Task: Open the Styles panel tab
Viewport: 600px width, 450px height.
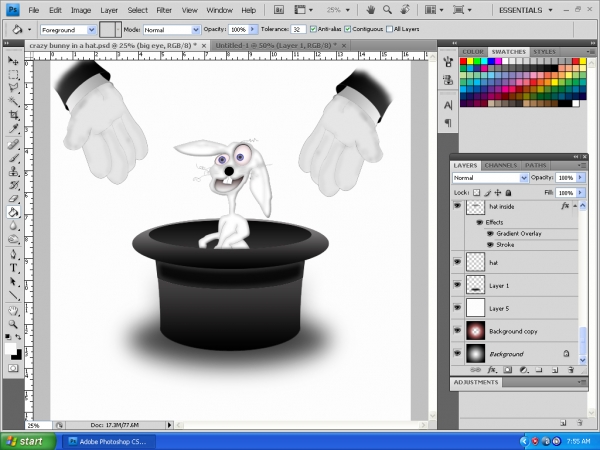Action: coord(544,52)
